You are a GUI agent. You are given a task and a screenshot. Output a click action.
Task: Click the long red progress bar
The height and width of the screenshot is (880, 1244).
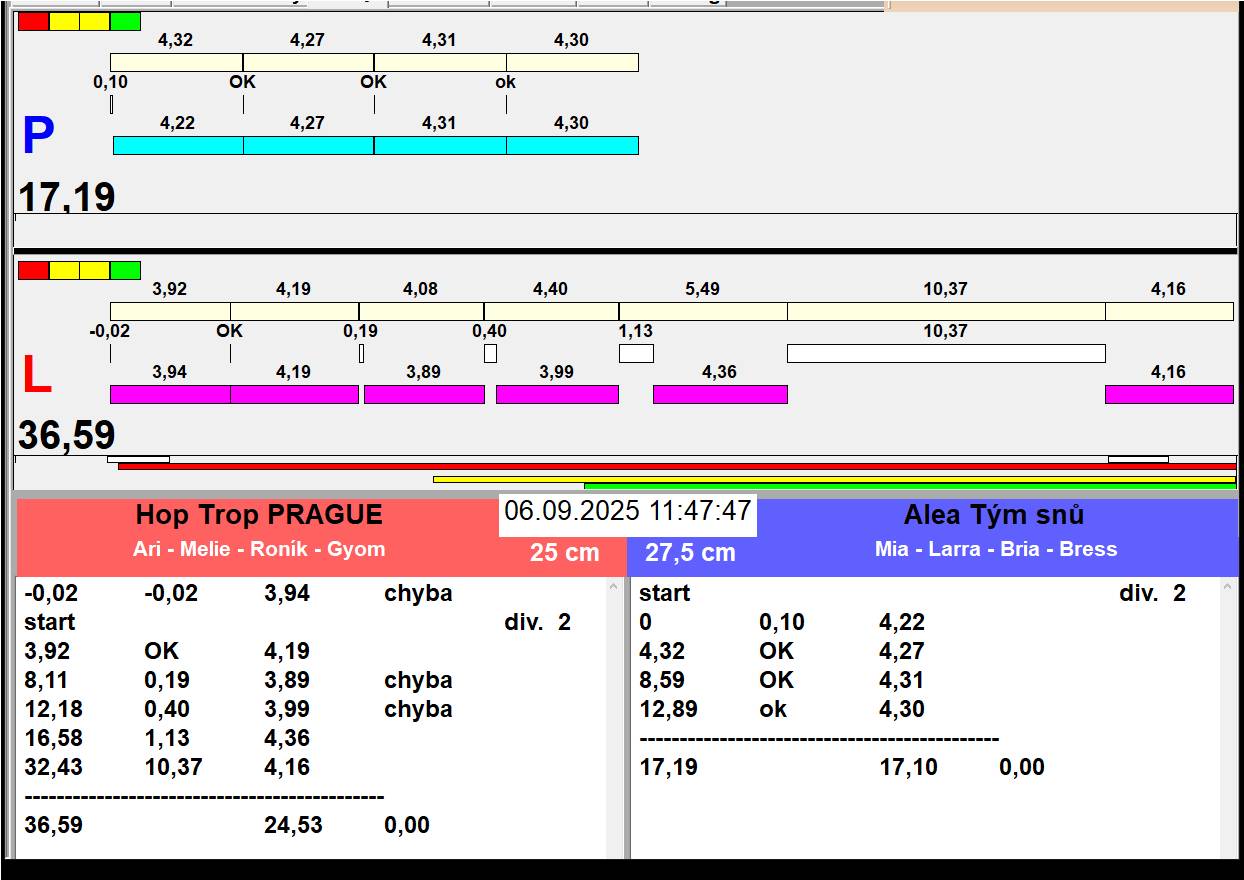click(x=676, y=466)
